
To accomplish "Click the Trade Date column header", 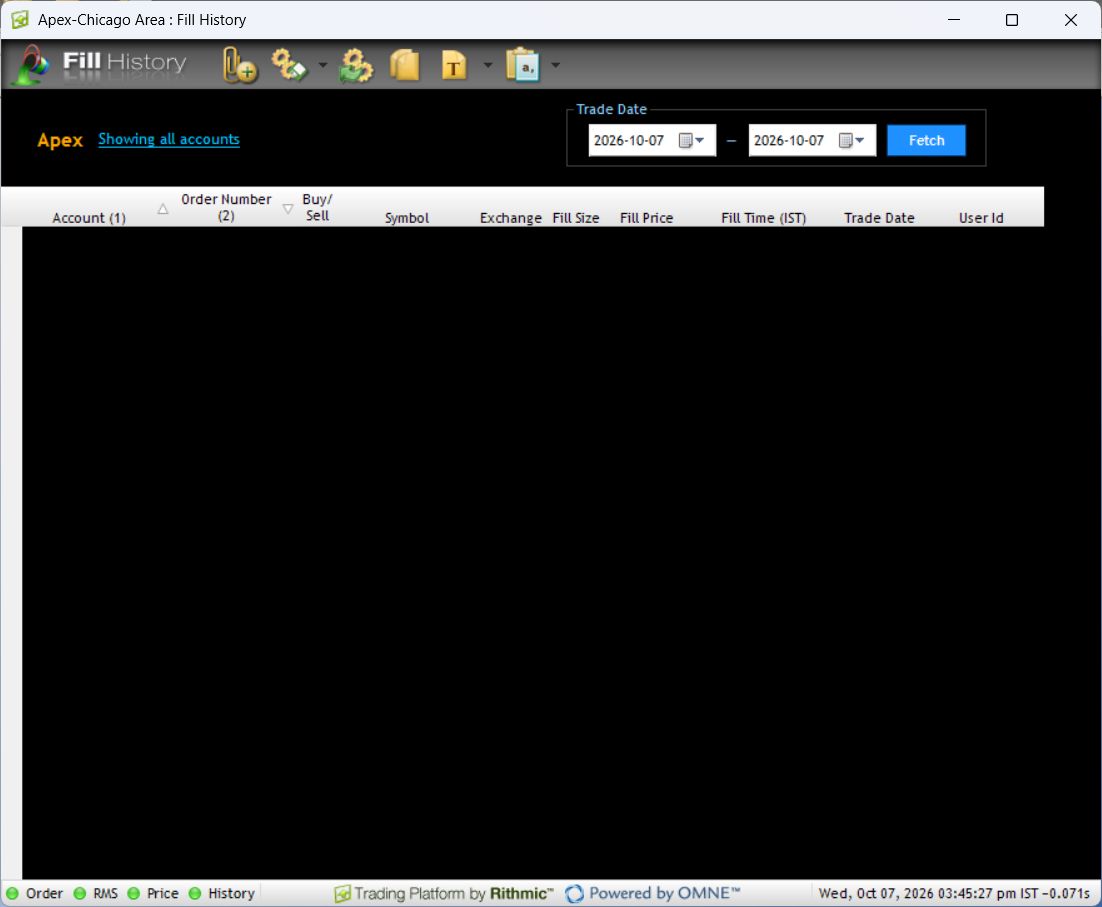I will tap(879, 218).
